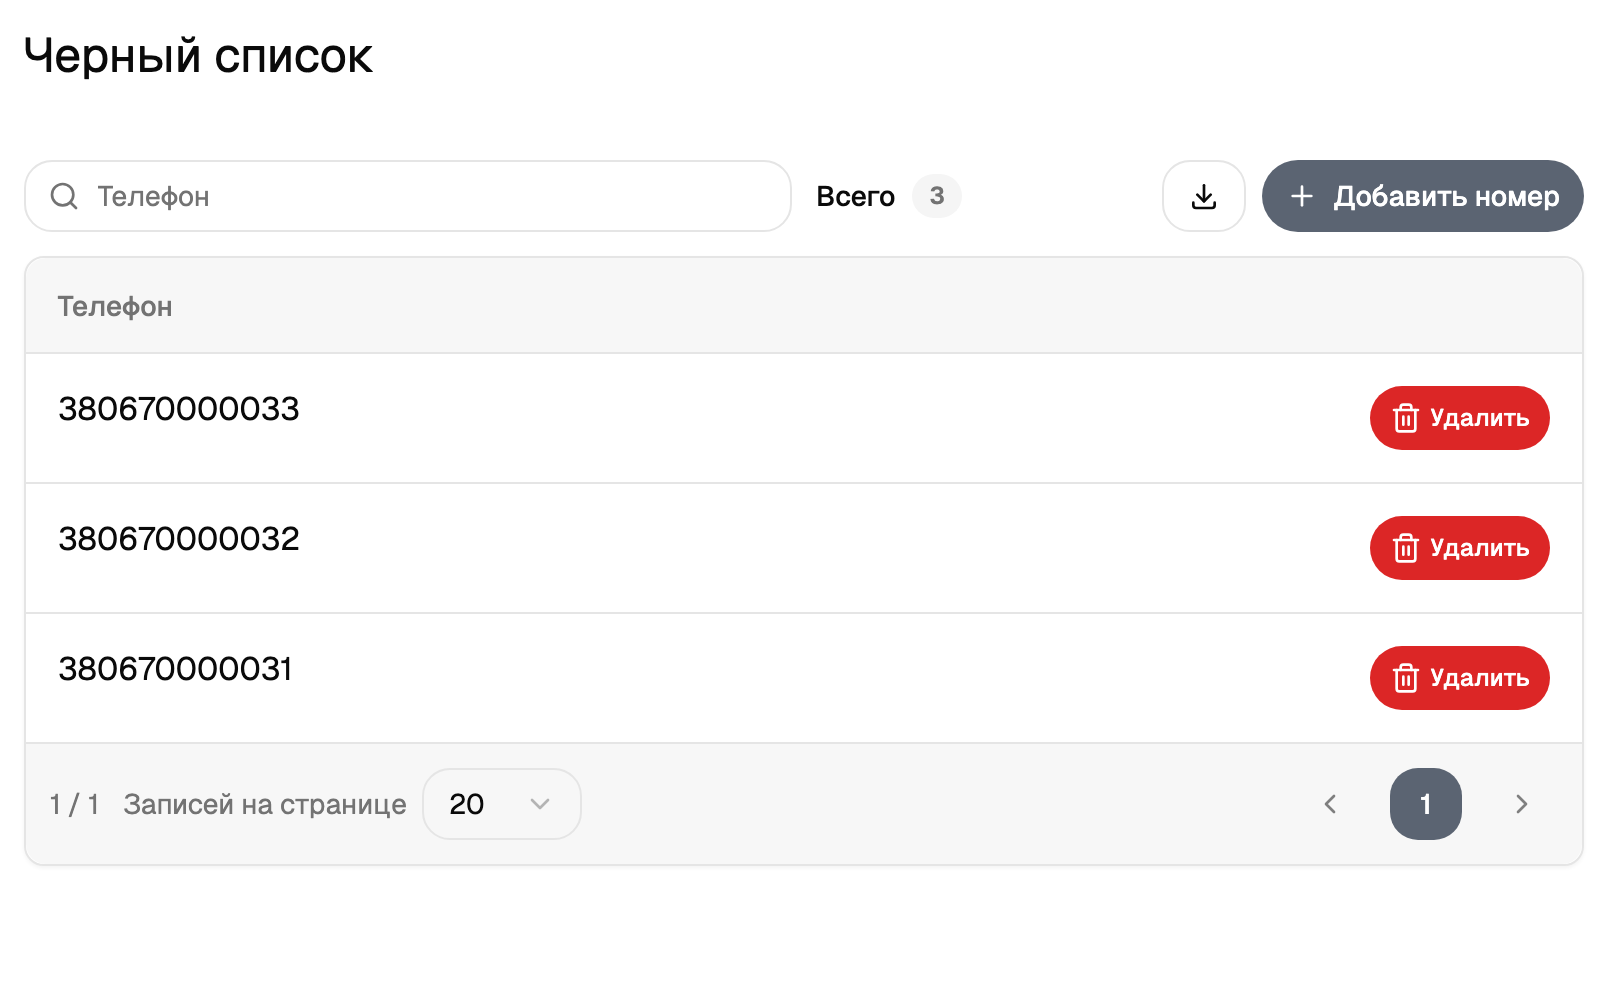Image resolution: width=1608 pixels, height=986 pixels.
Task: Click trash icon for 380670000032
Action: coord(1406,548)
